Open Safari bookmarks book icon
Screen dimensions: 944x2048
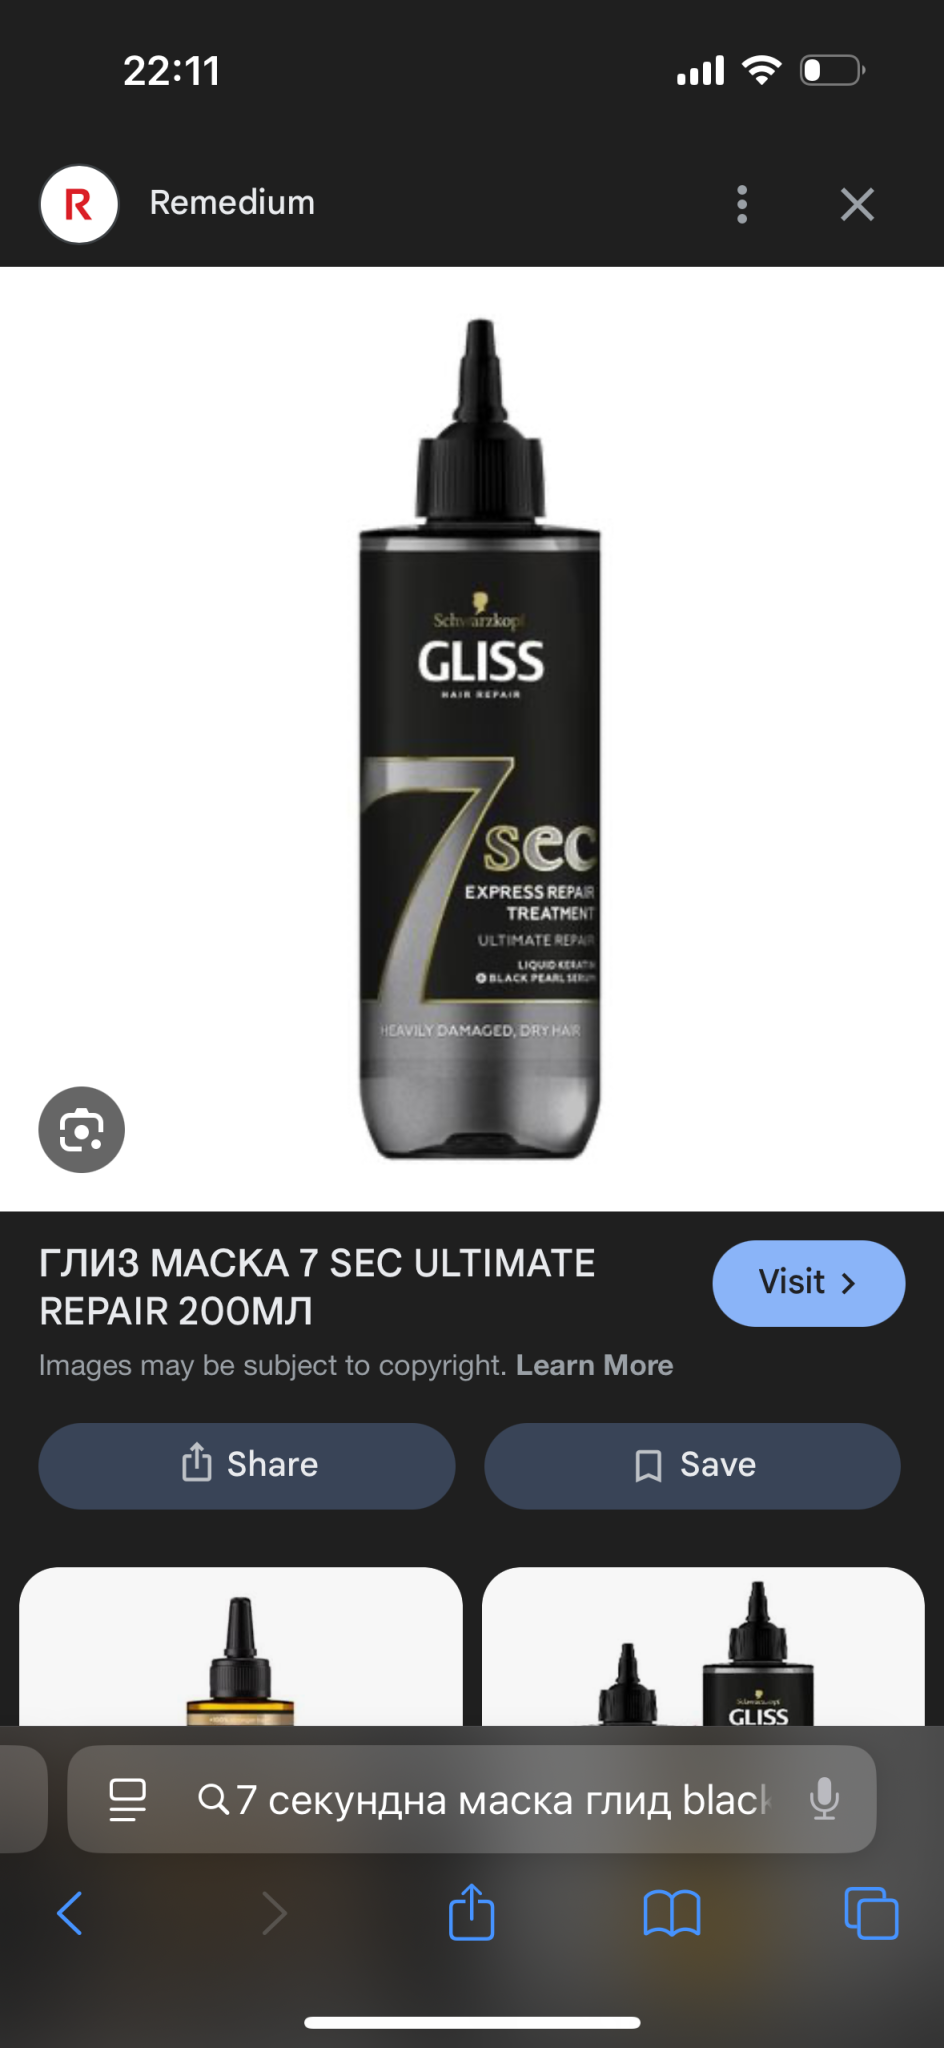[x=672, y=1913]
